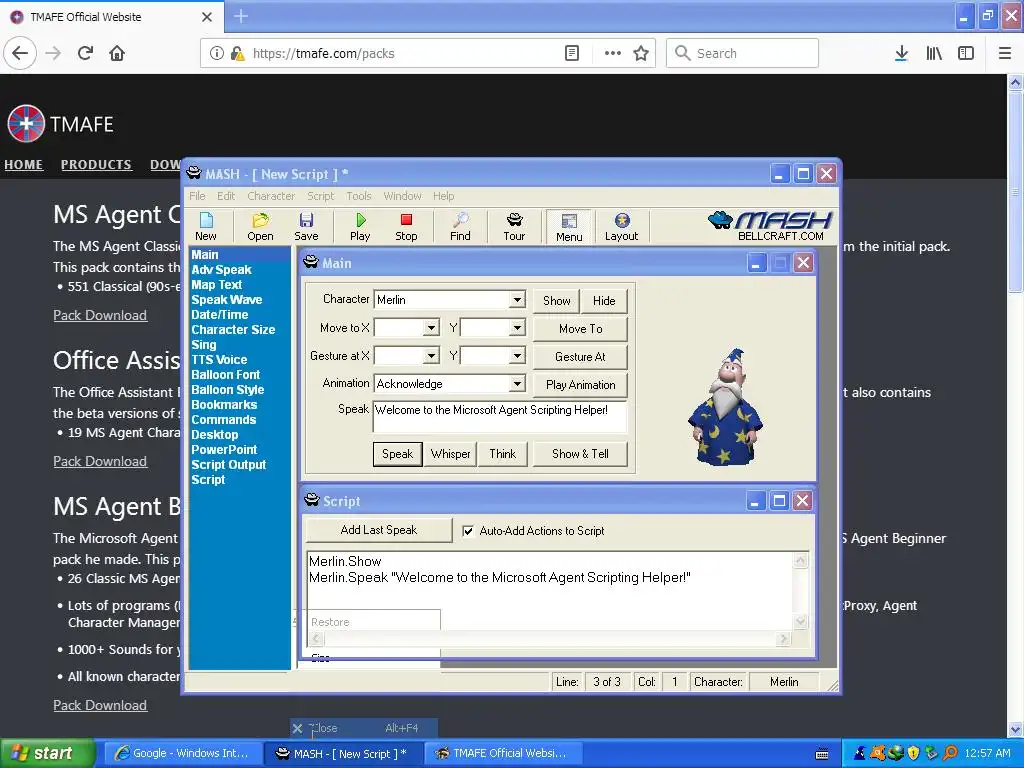Viewport: 1024px width, 768px height.
Task: Select Script Output in the sidebar list
Action: click(229, 465)
